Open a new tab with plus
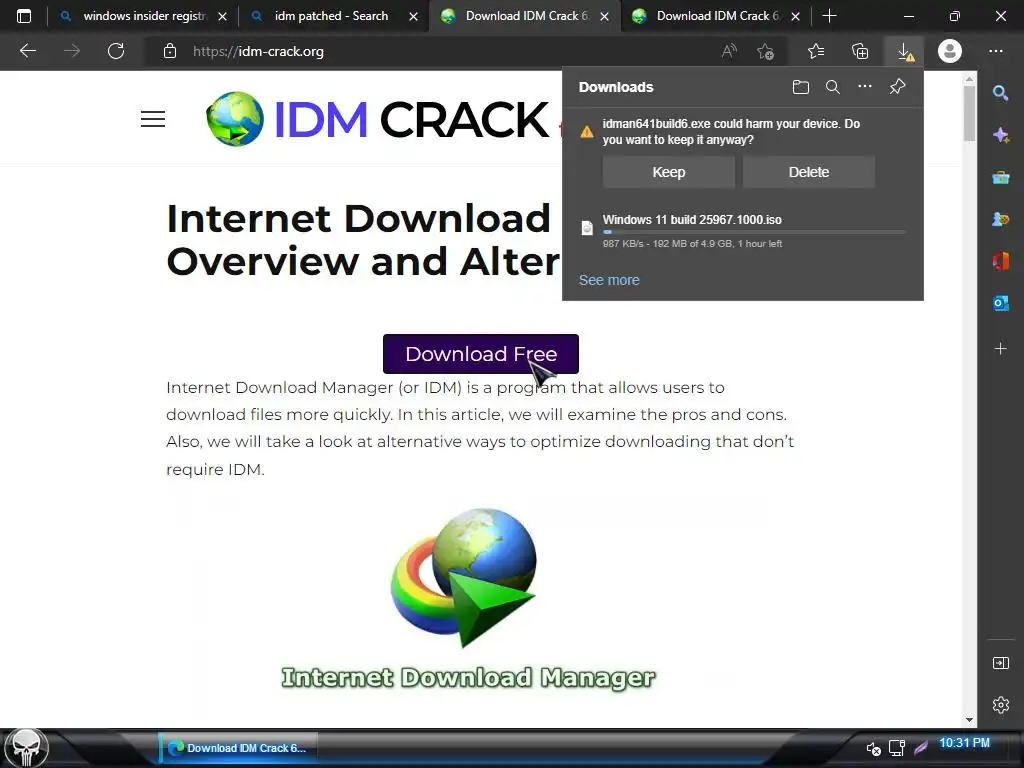The height and width of the screenshot is (768, 1024). (829, 16)
